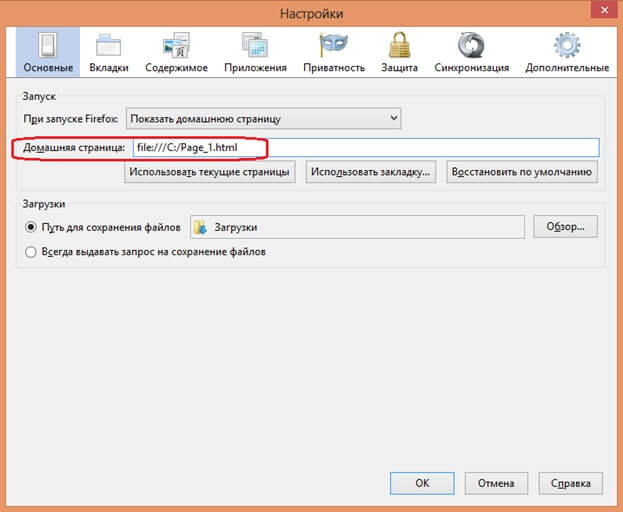
Task: Open the Приватность mask icon
Action: [334, 45]
